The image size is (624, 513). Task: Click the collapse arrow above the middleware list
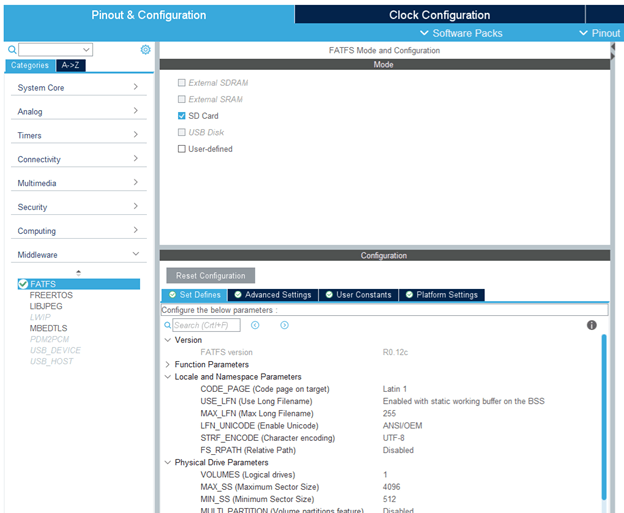tap(79, 273)
